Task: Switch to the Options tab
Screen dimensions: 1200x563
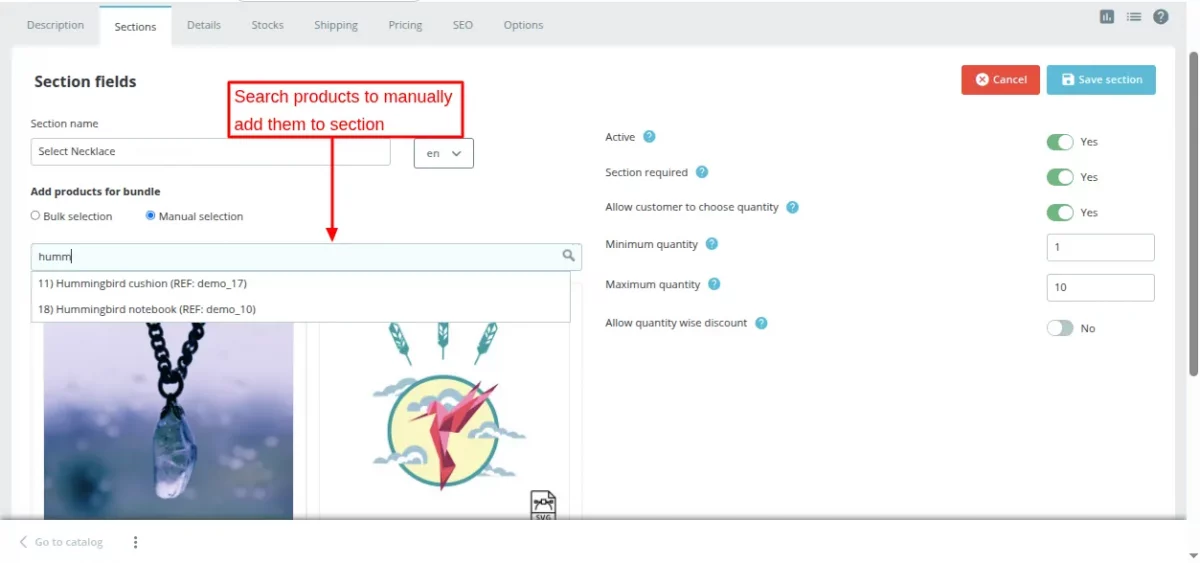Action: 523,25
